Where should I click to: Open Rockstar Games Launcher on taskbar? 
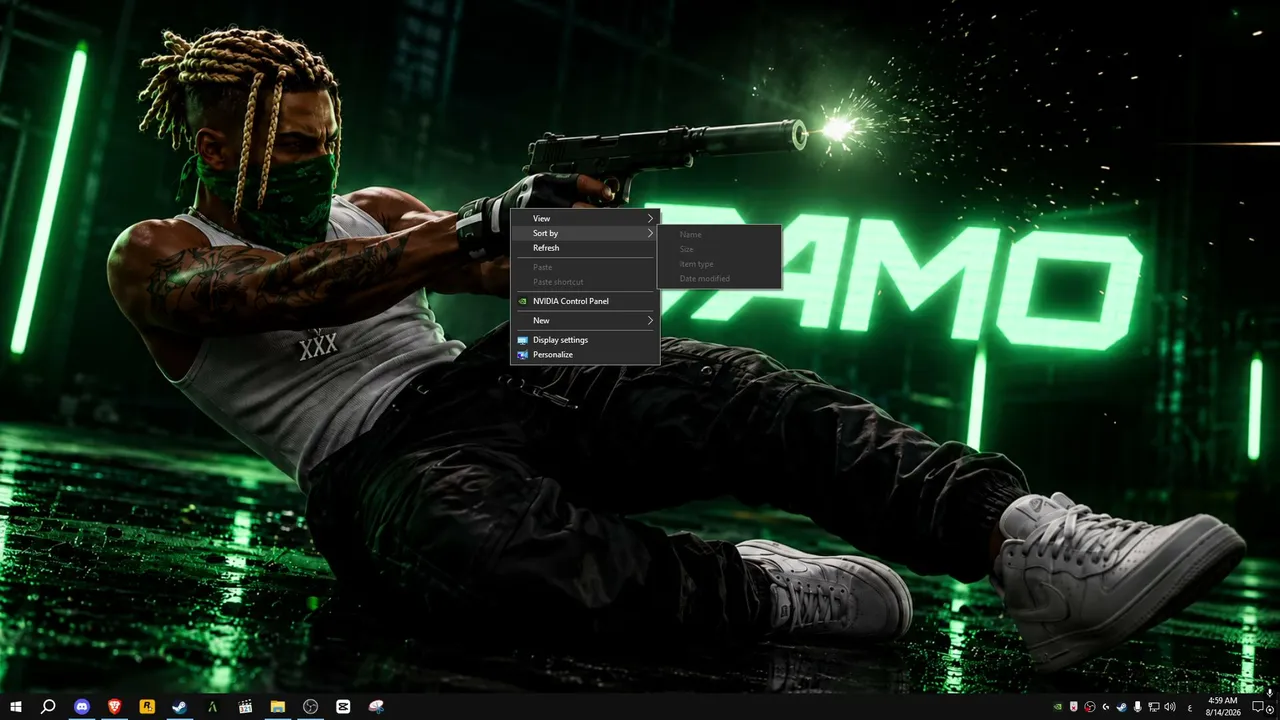147,706
